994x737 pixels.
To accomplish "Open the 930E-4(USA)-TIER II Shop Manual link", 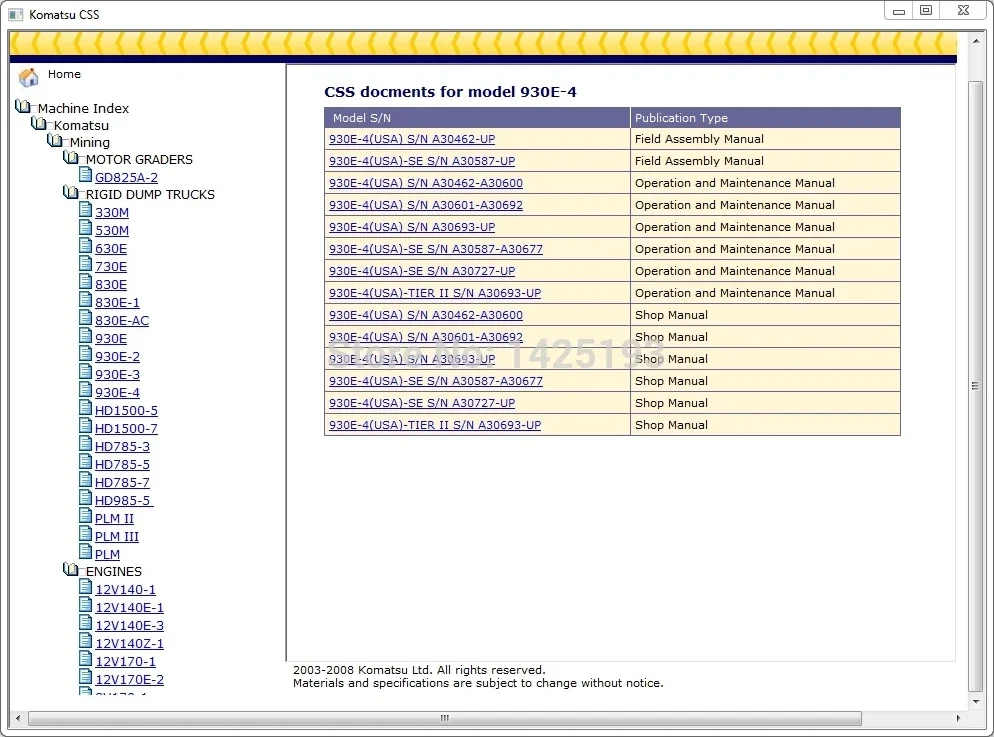I will point(435,425).
